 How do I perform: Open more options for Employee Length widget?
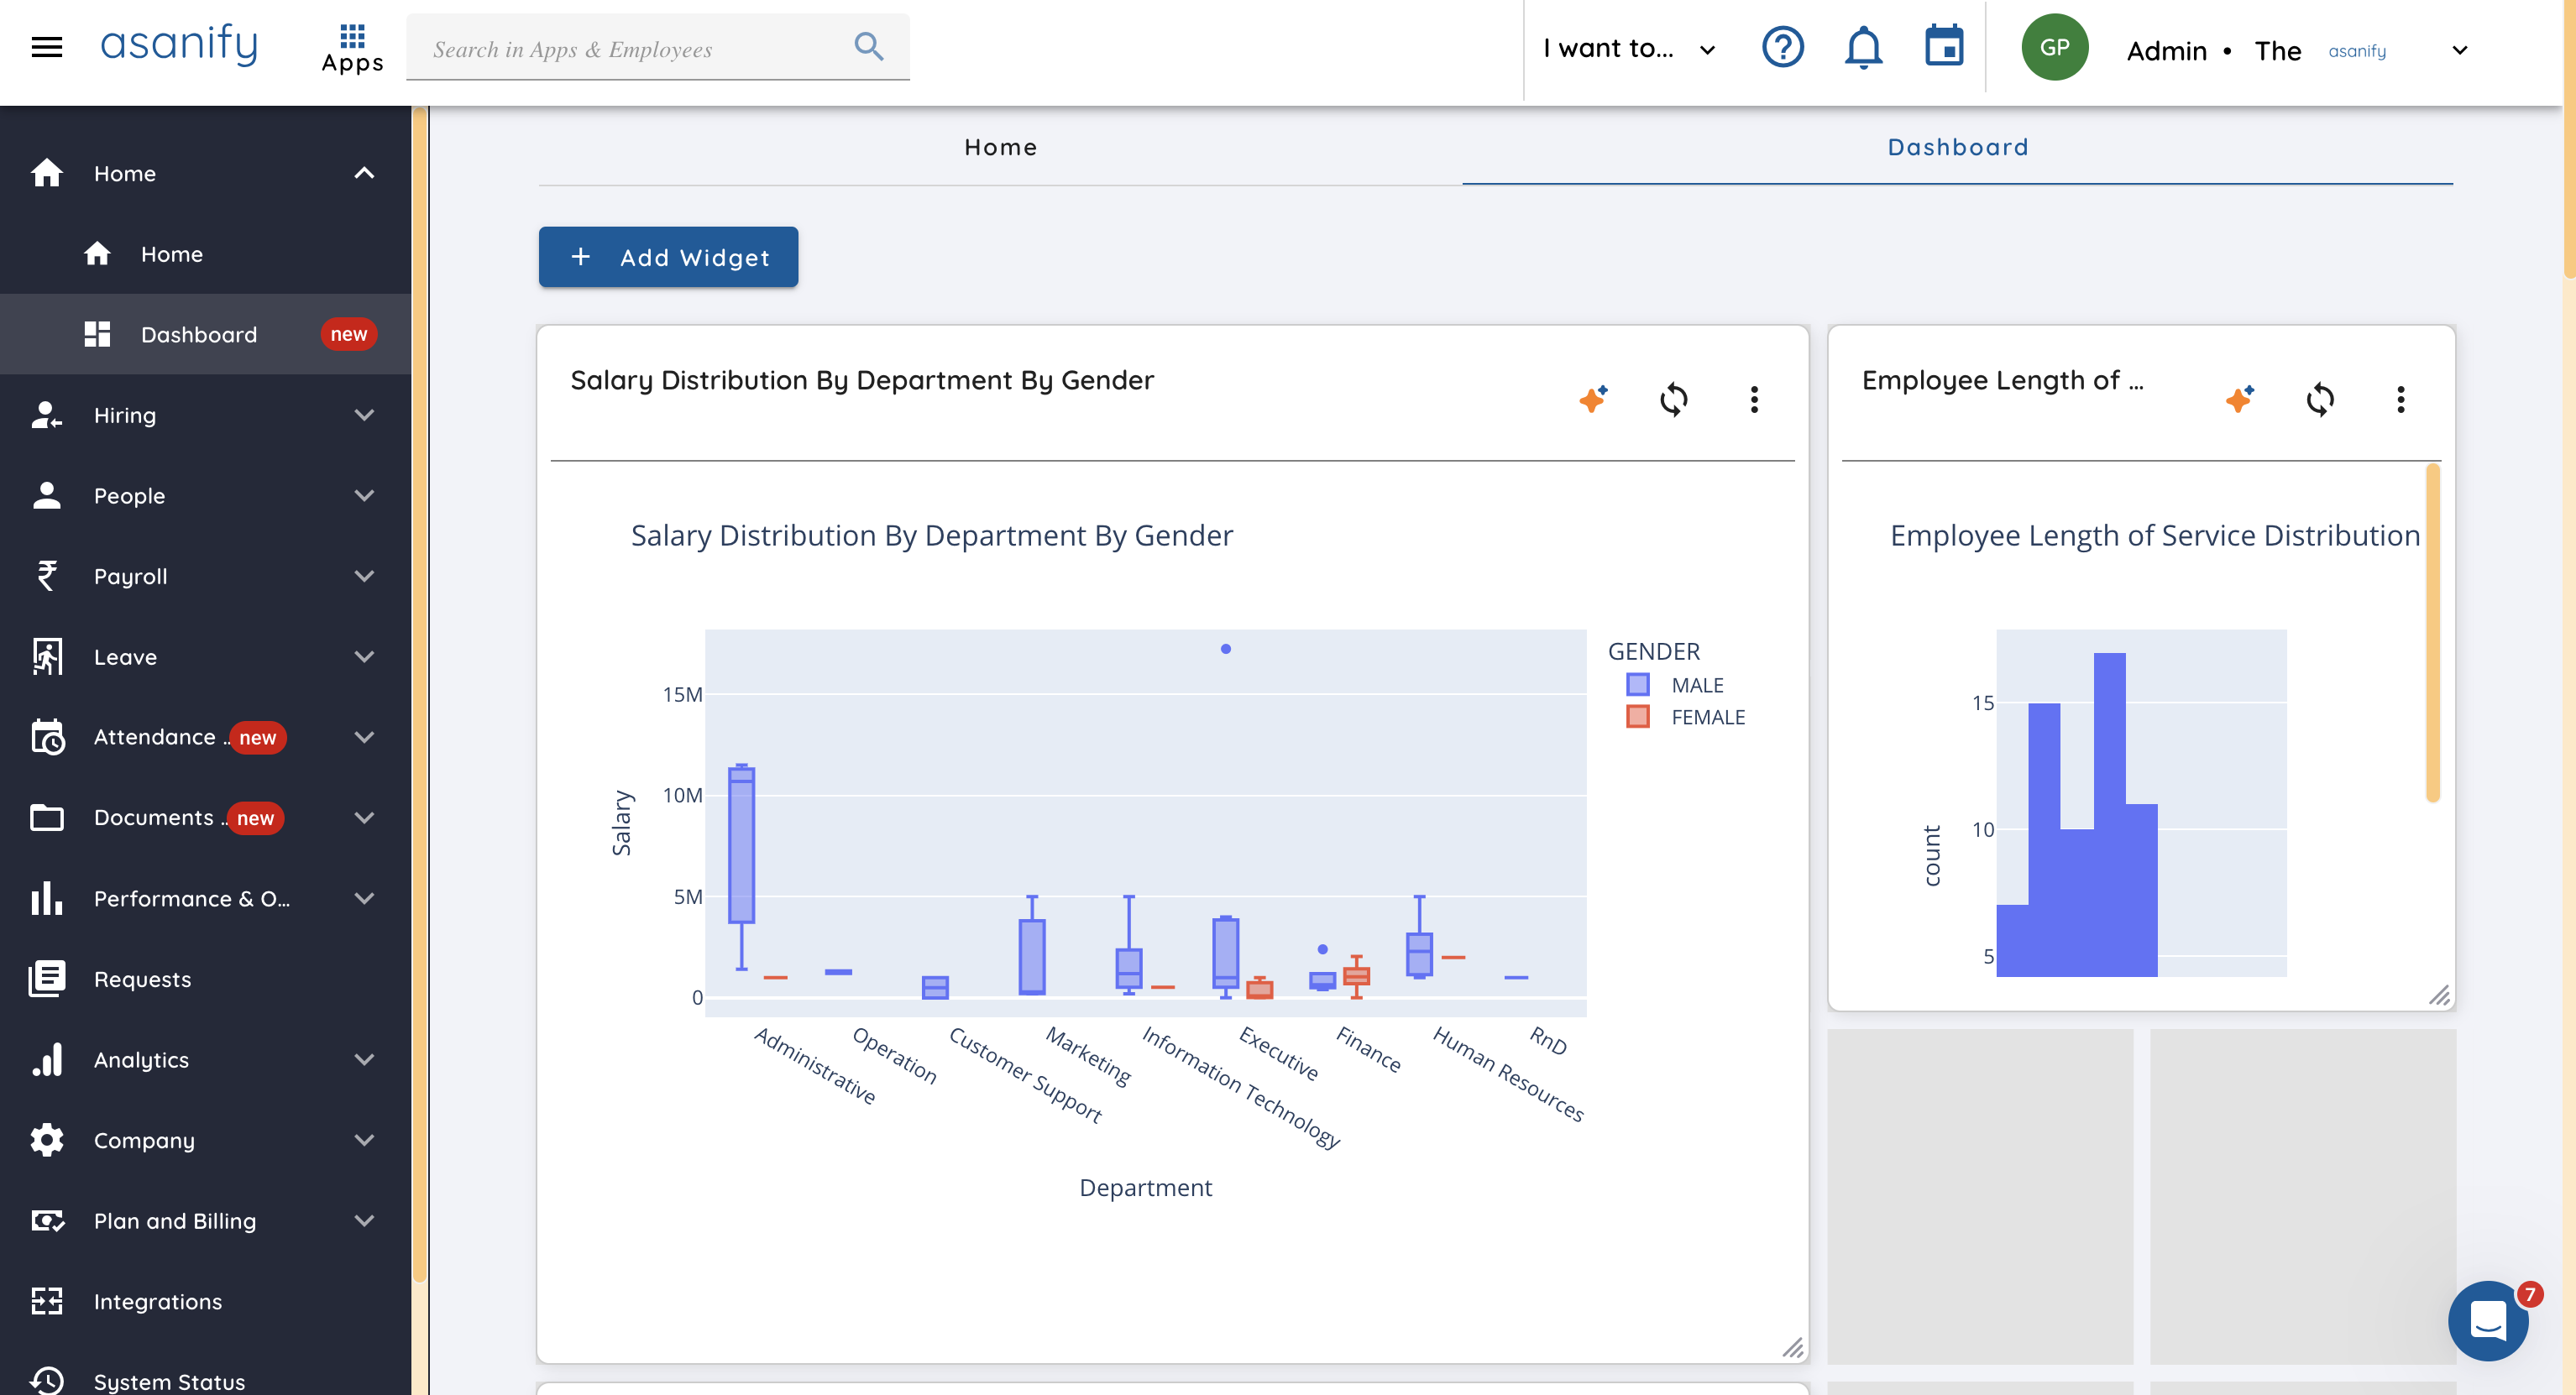(2400, 400)
